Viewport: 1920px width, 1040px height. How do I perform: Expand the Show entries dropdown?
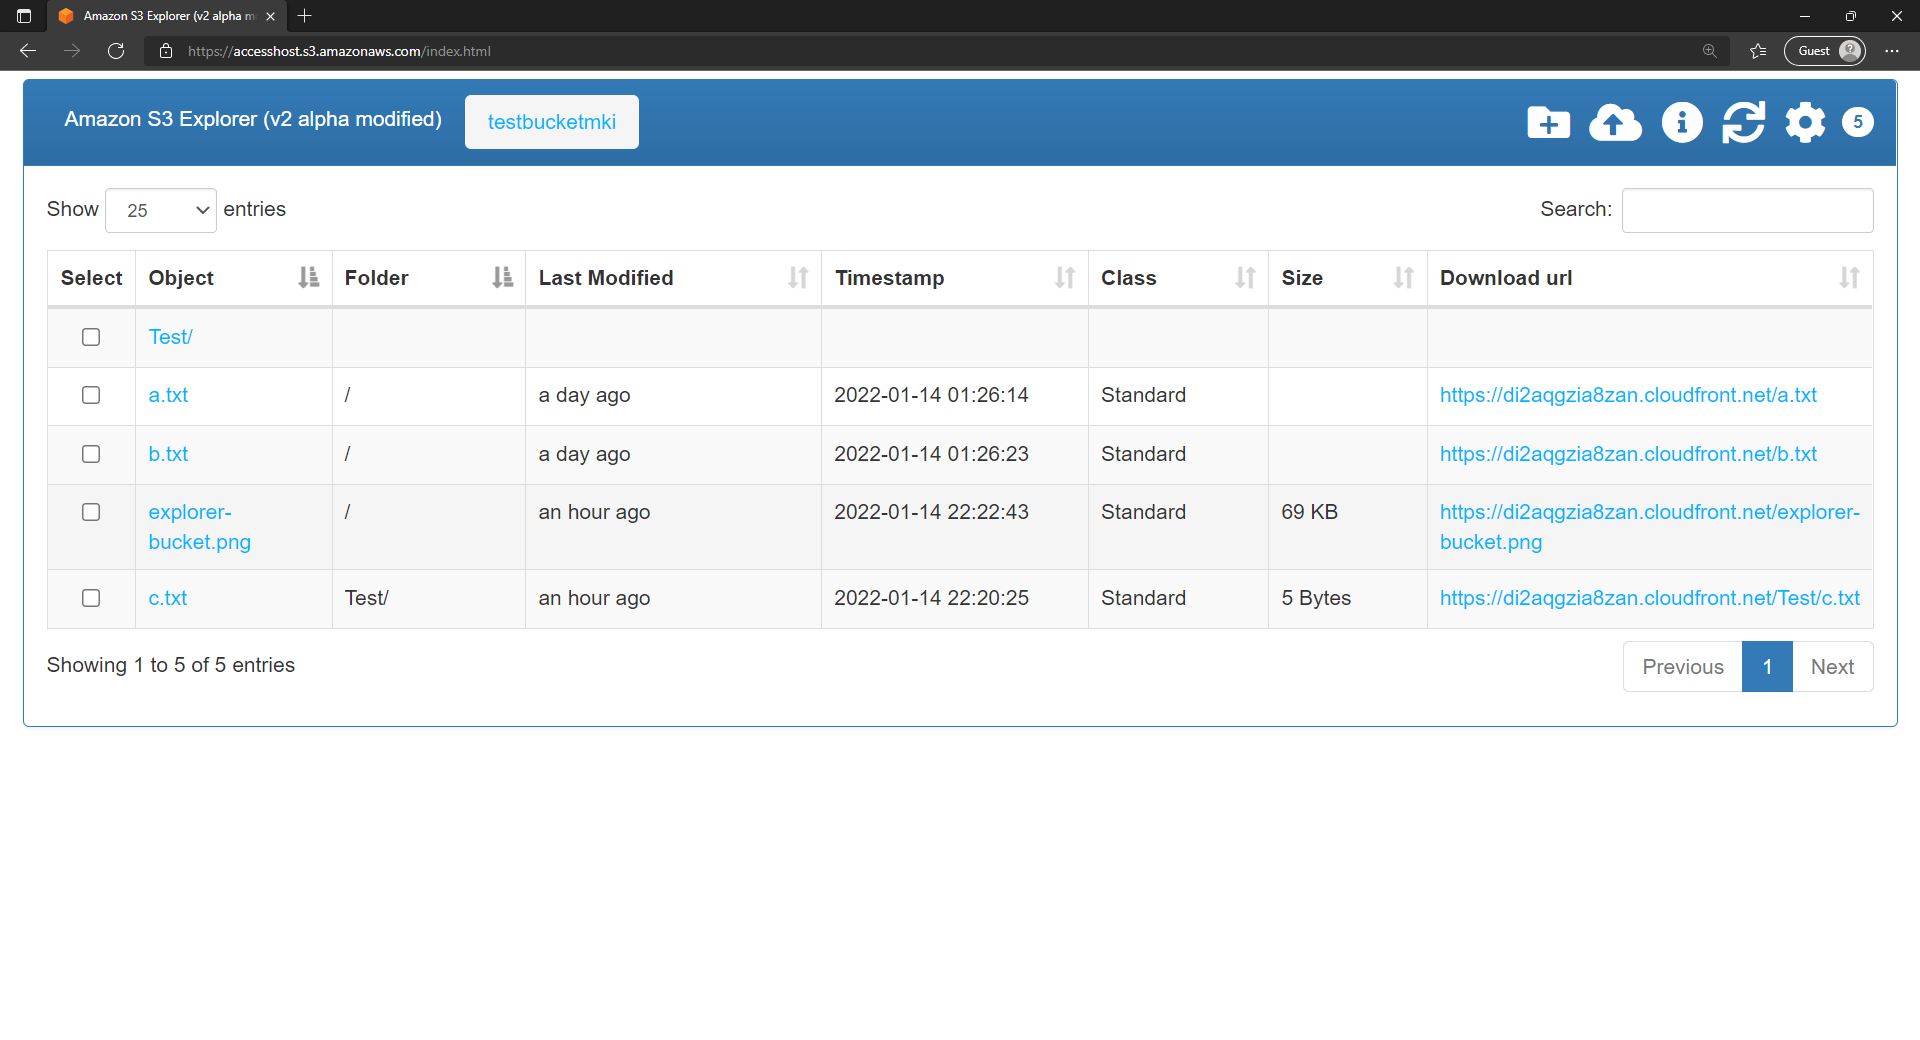[x=161, y=210]
